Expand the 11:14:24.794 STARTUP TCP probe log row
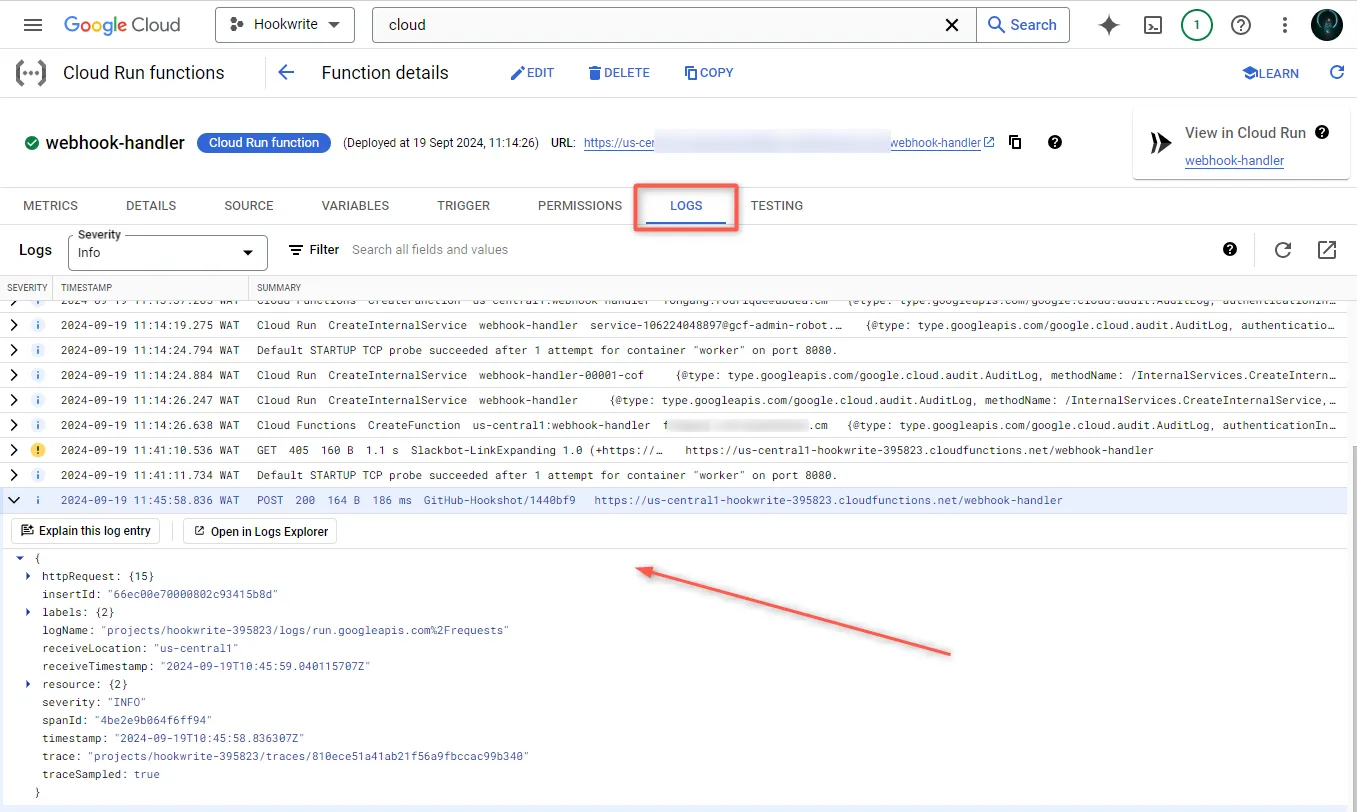This screenshot has width=1357, height=812. [14, 350]
